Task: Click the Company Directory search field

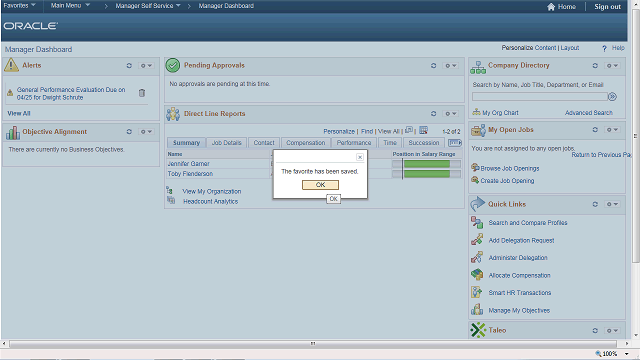Action: click(x=540, y=97)
